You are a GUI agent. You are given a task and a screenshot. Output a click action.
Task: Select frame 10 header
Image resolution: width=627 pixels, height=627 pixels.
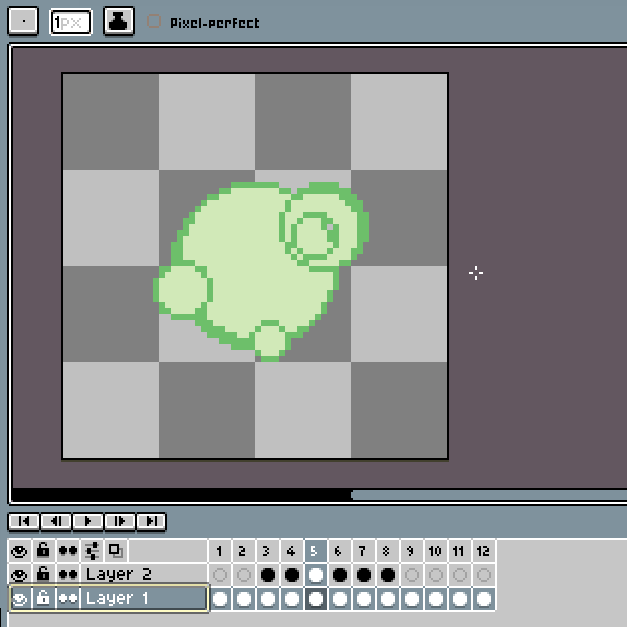(x=435, y=551)
